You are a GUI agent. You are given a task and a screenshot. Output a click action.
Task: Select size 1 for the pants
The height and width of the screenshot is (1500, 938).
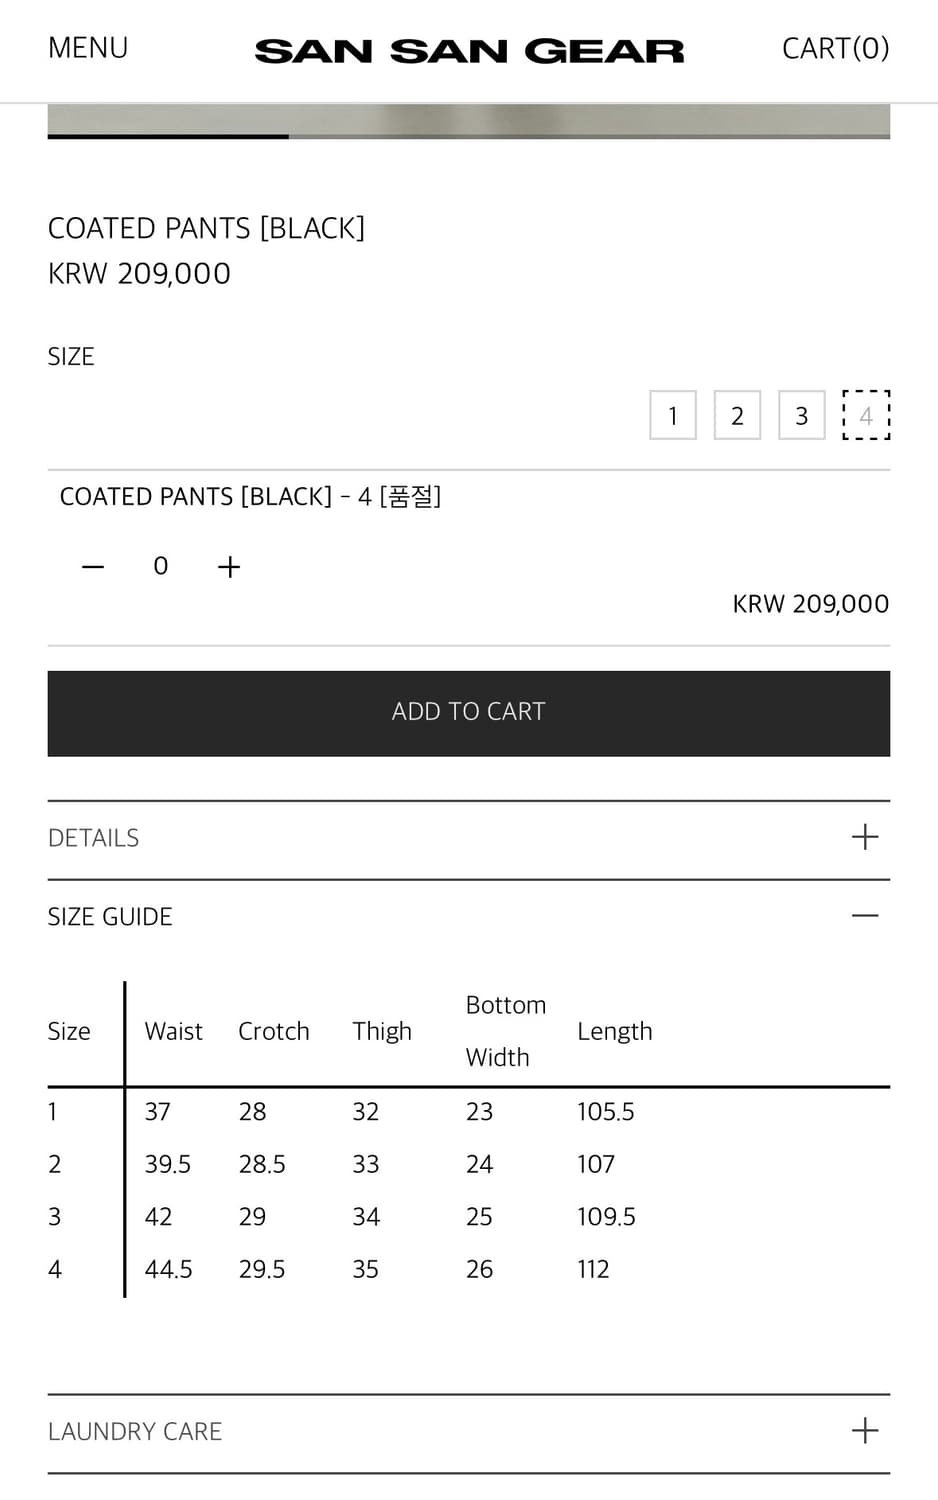672,415
